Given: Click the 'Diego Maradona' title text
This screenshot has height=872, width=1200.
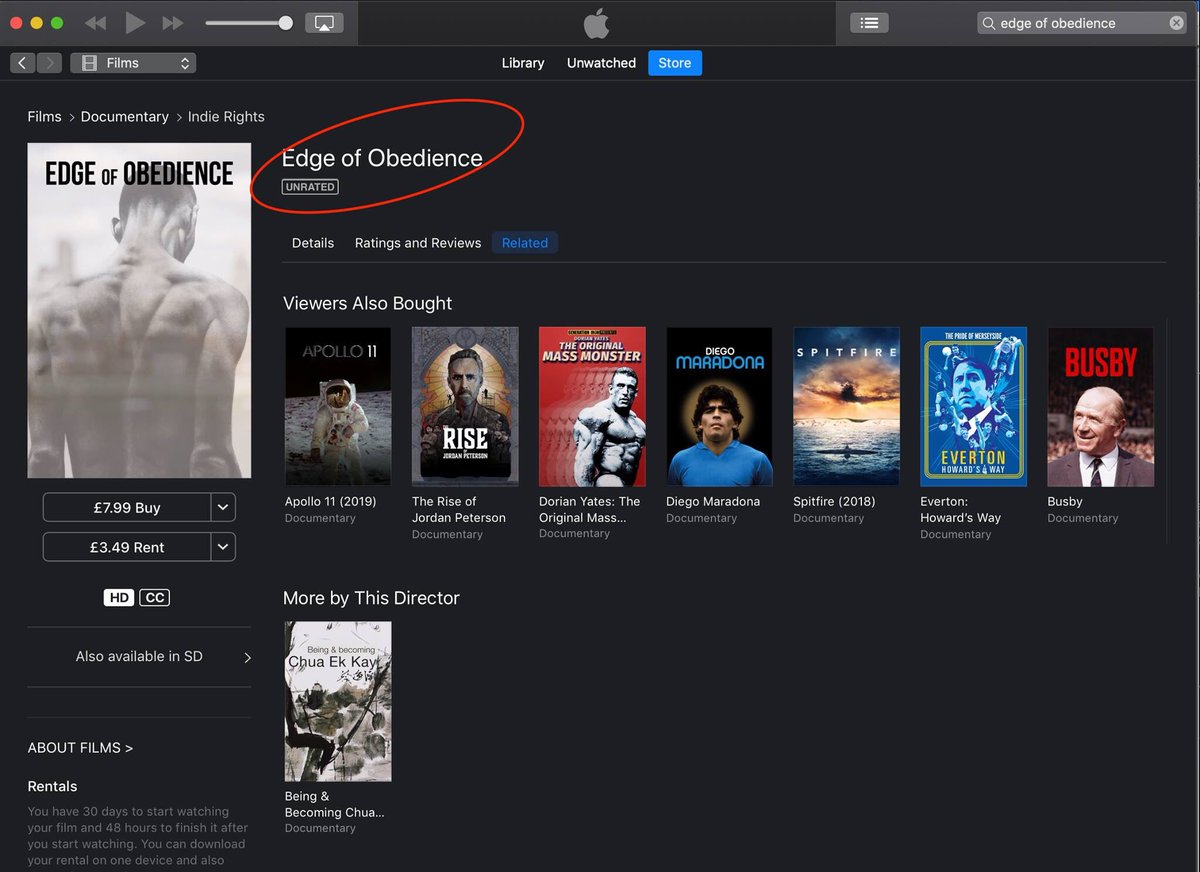Looking at the screenshot, I should (x=713, y=502).
